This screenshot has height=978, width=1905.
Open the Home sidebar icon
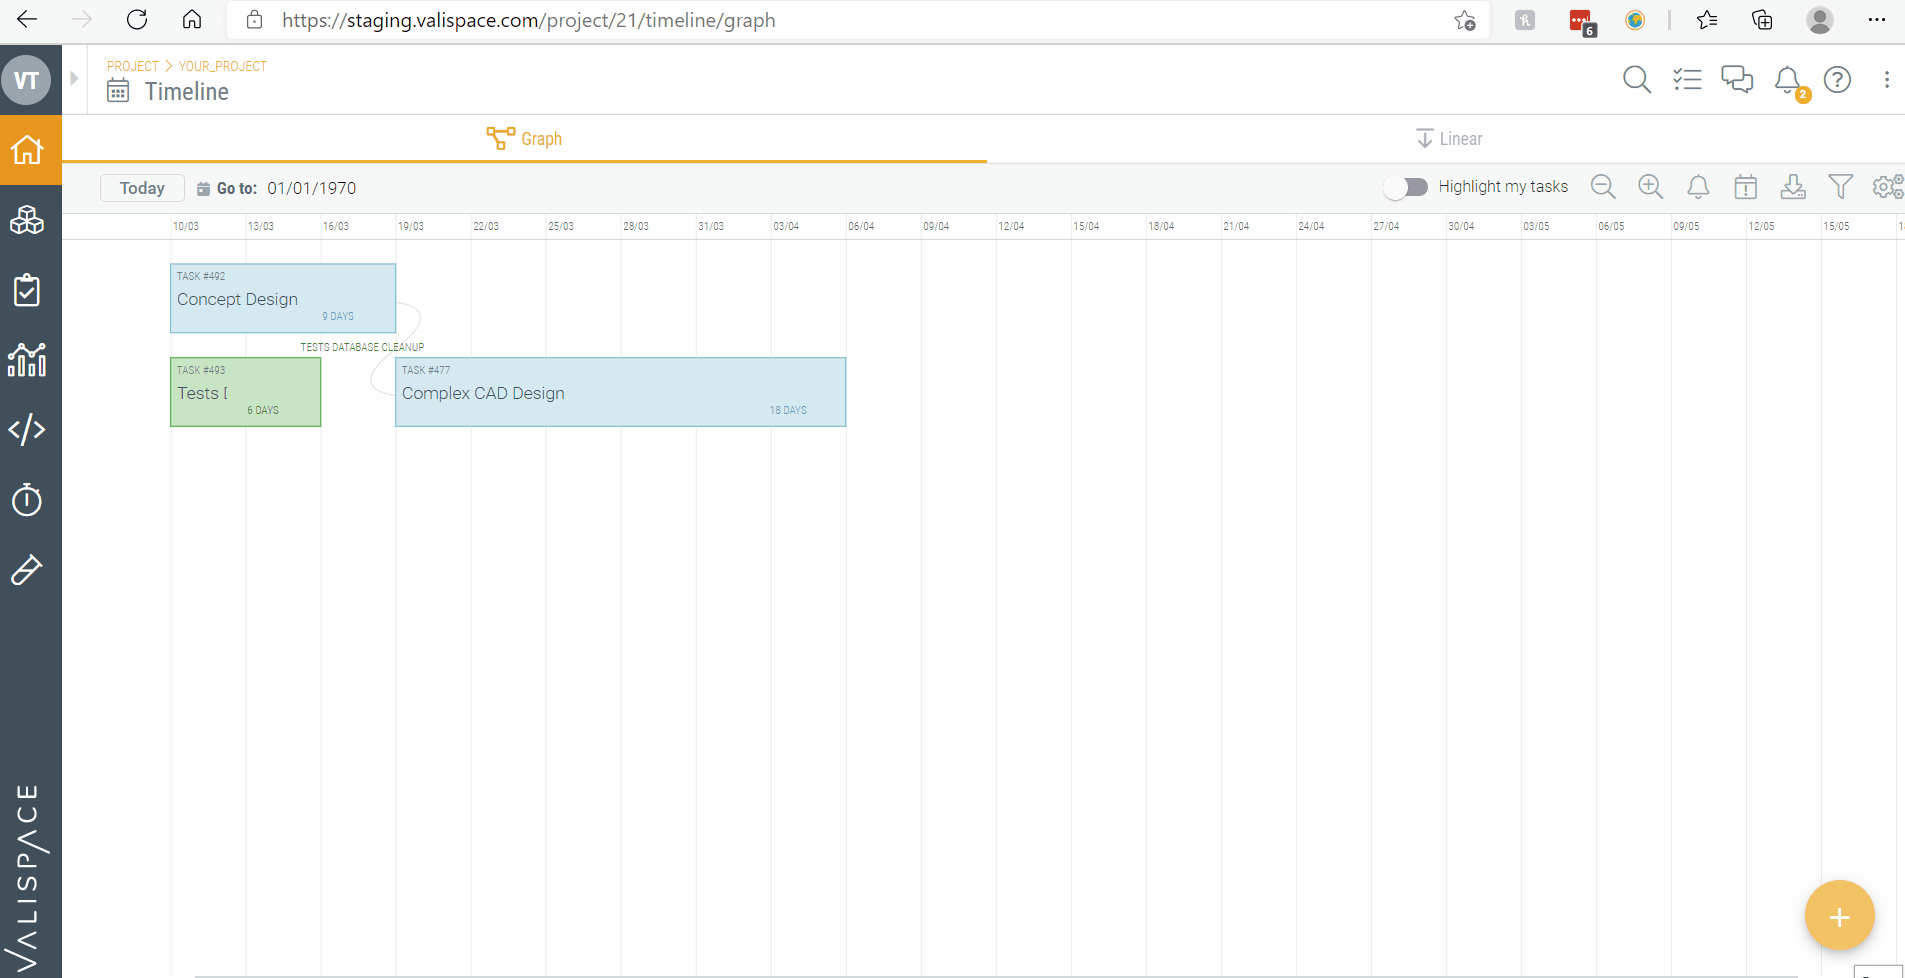coord(27,150)
